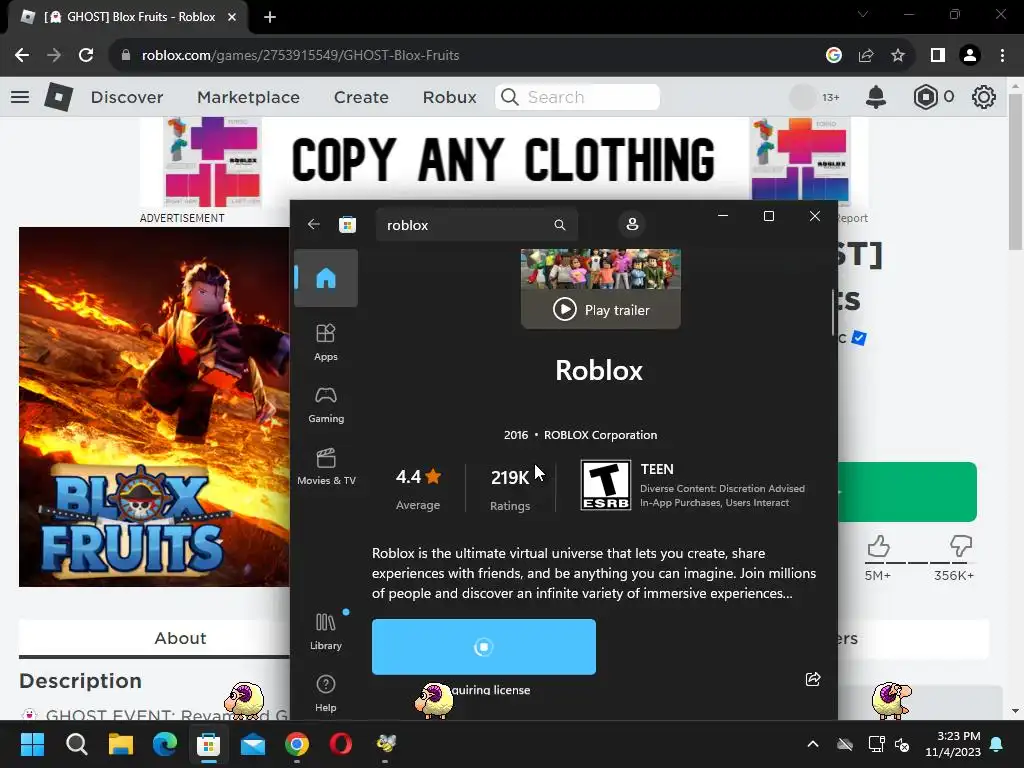Go back in Chrome browser
1024x768 pixels.
(22, 56)
